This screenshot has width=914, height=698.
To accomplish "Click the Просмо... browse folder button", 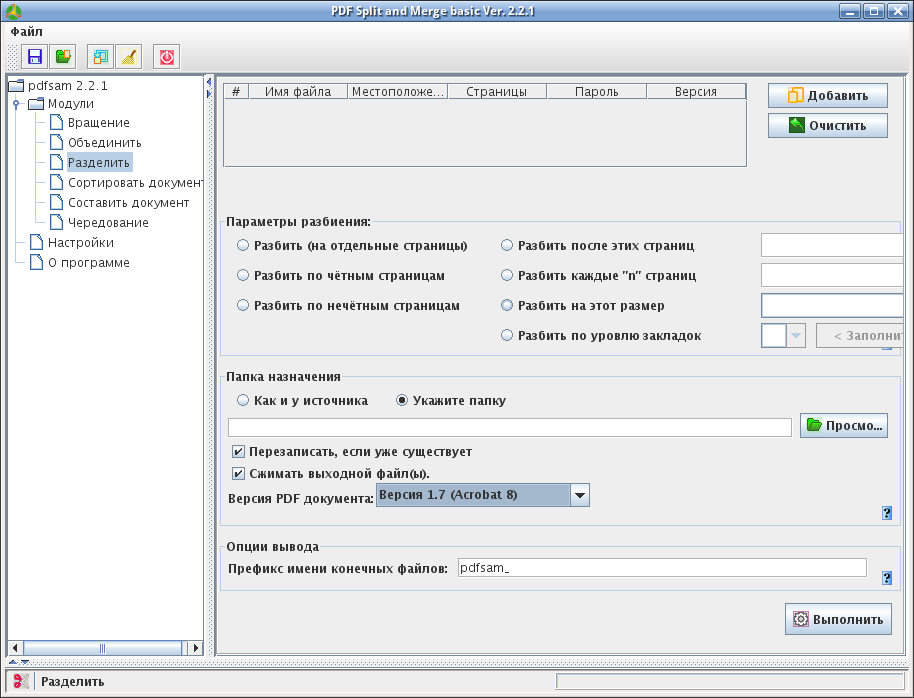I will click(x=844, y=426).
